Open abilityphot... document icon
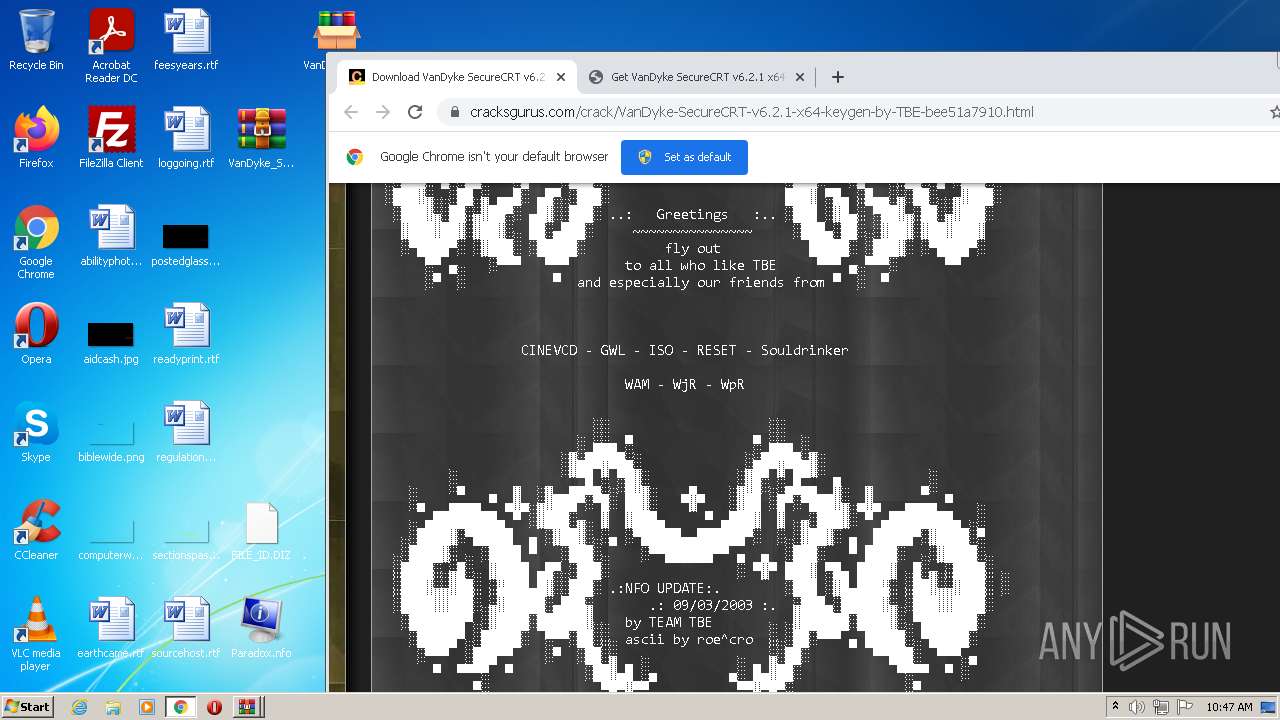 [111, 236]
